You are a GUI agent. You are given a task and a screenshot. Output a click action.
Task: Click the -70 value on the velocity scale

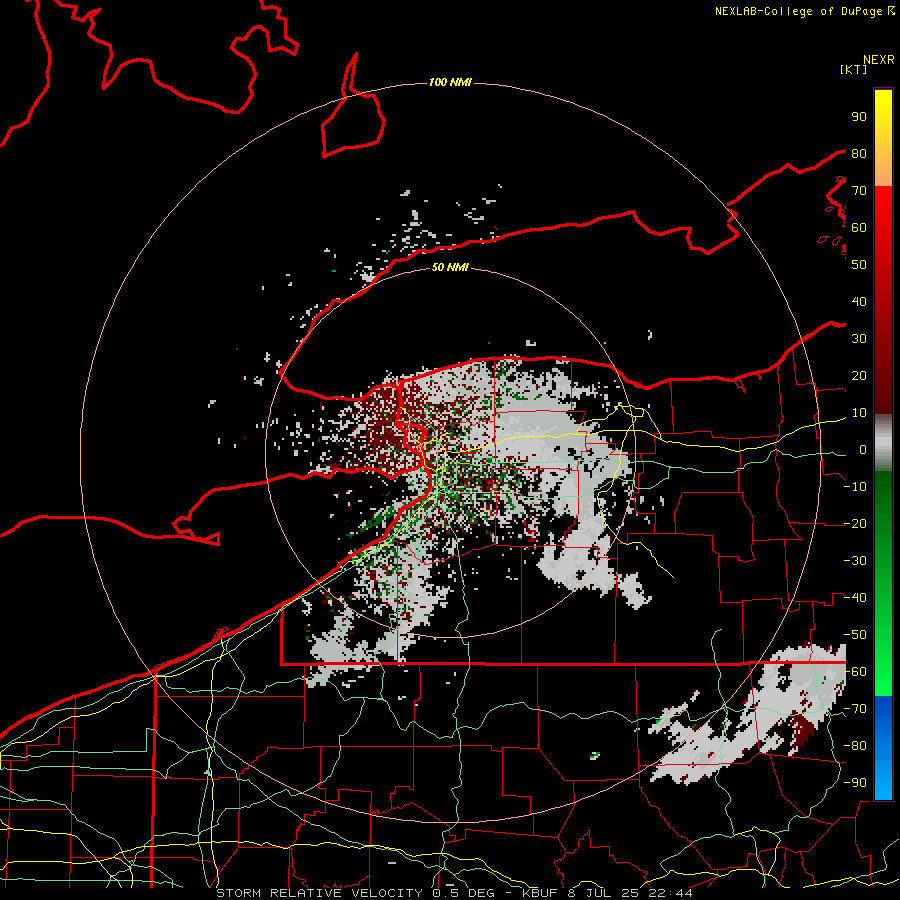click(855, 709)
